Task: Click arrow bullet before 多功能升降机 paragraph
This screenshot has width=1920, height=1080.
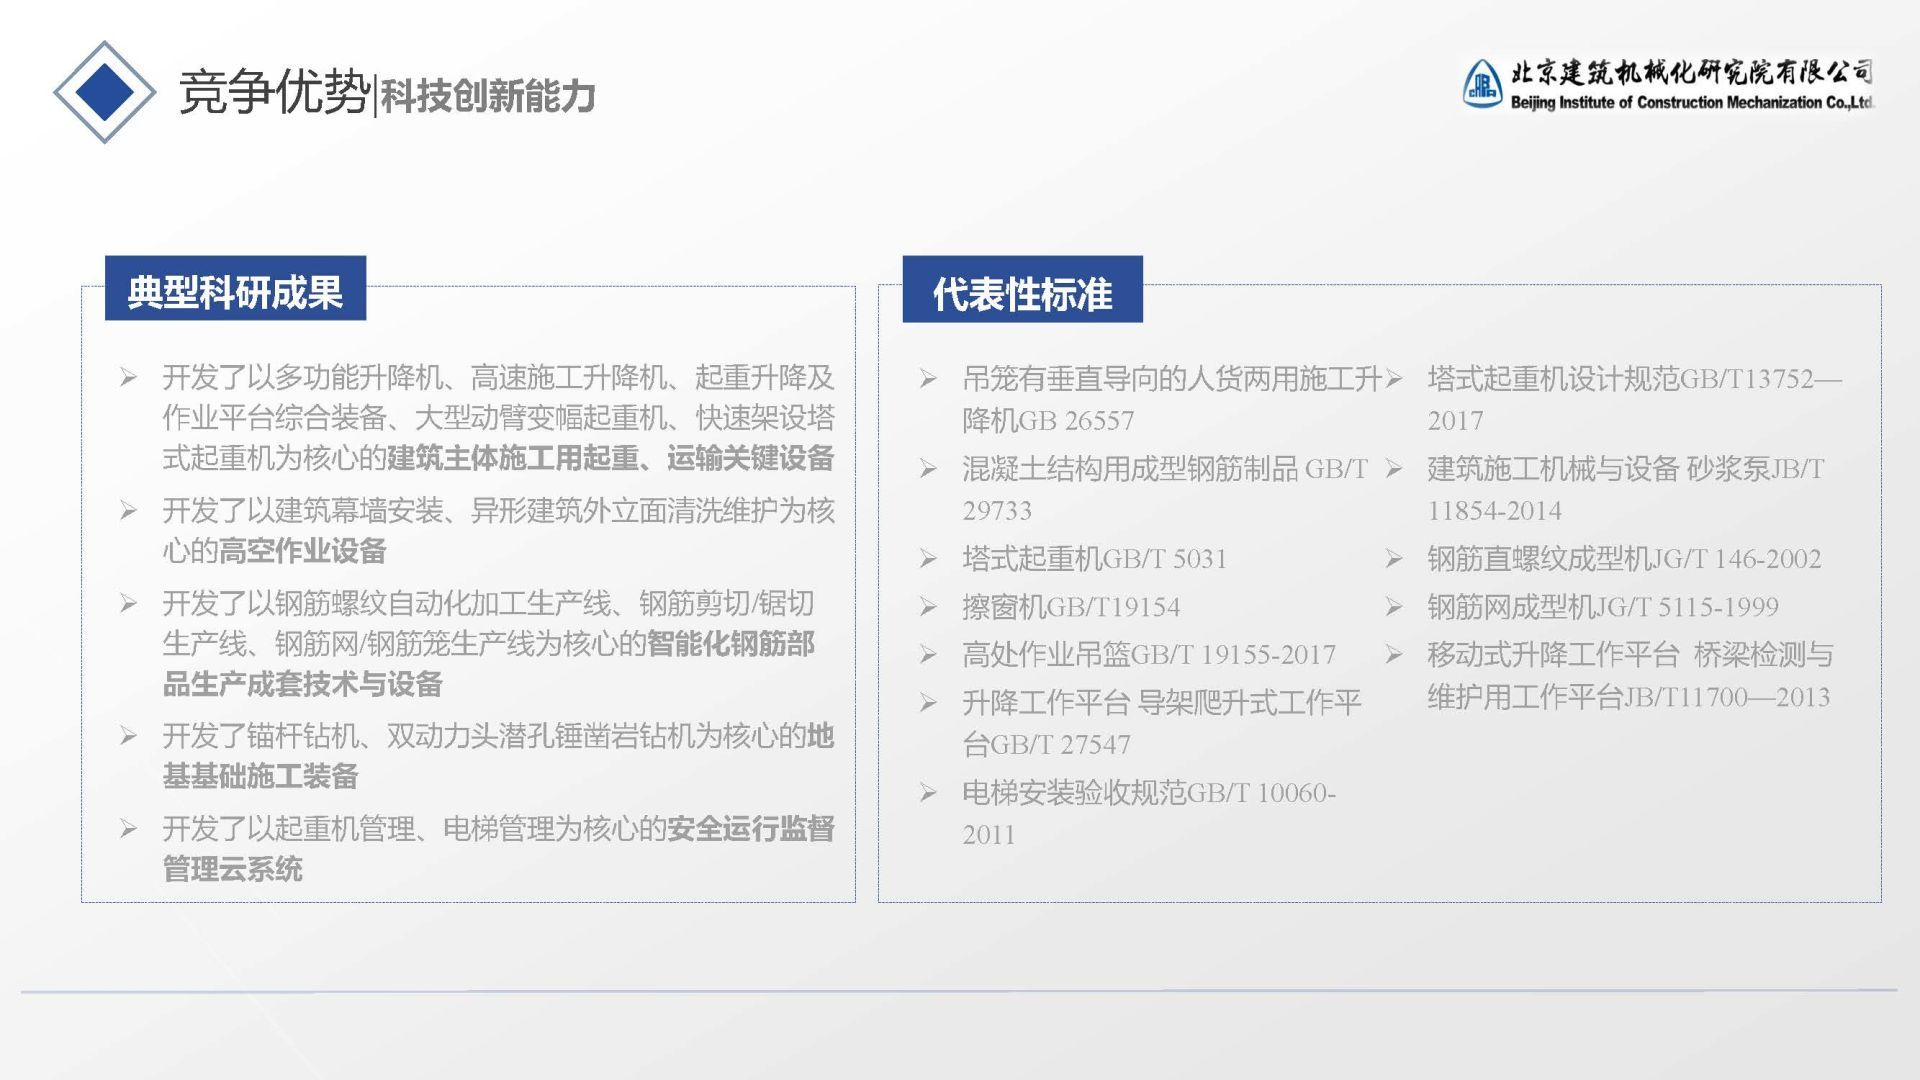Action: coord(129,377)
